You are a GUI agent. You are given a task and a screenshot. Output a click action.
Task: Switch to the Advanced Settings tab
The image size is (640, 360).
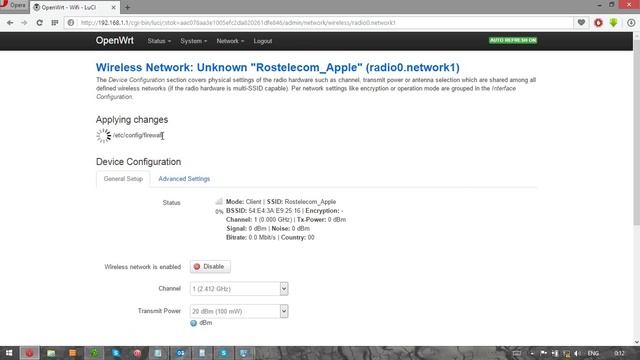(184, 179)
